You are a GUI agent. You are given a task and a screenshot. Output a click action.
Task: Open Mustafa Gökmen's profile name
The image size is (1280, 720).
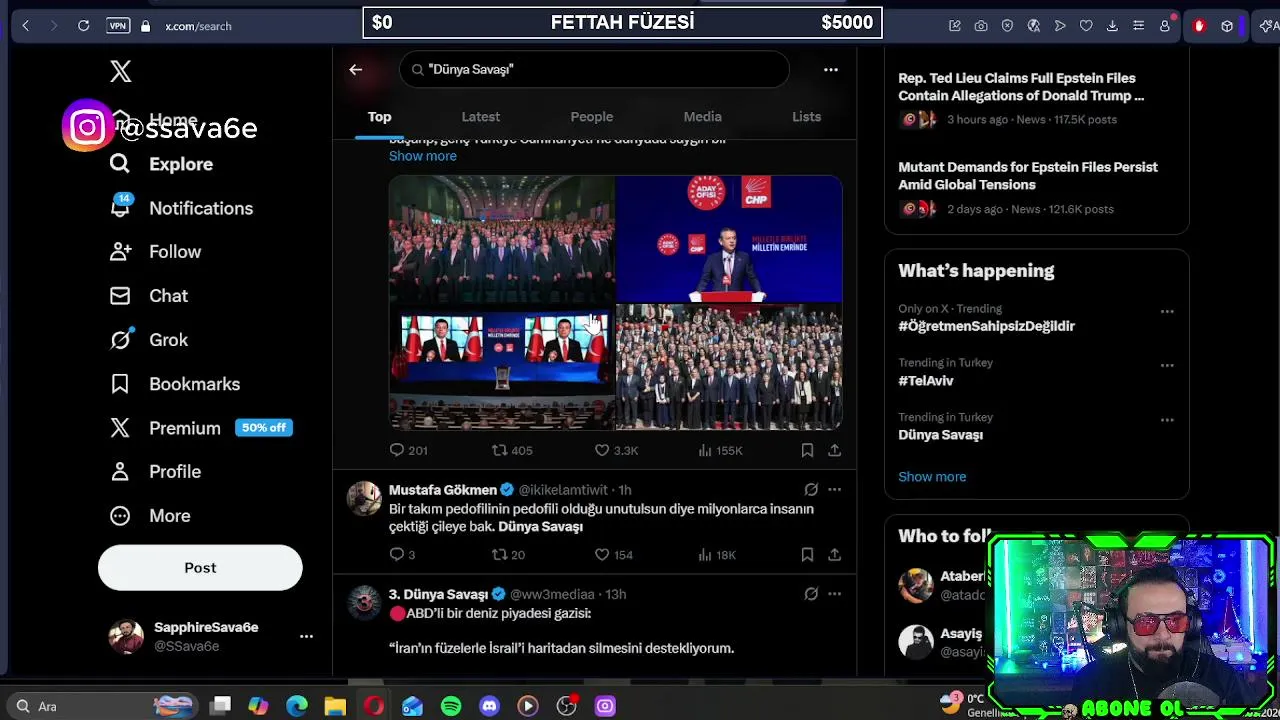point(442,490)
